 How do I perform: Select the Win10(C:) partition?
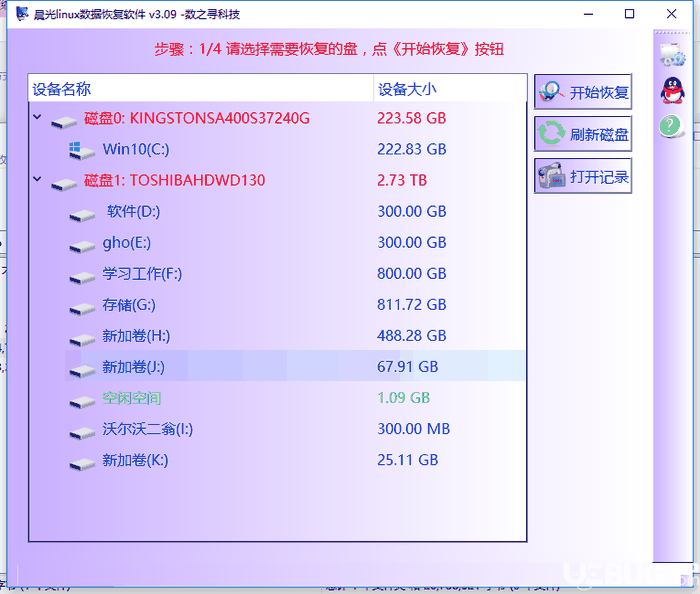(136, 149)
